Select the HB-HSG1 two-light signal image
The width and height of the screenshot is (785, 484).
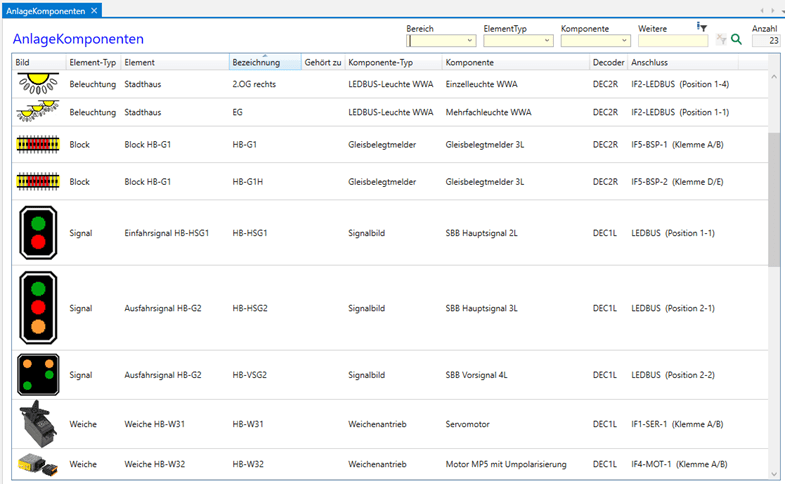coord(38,233)
